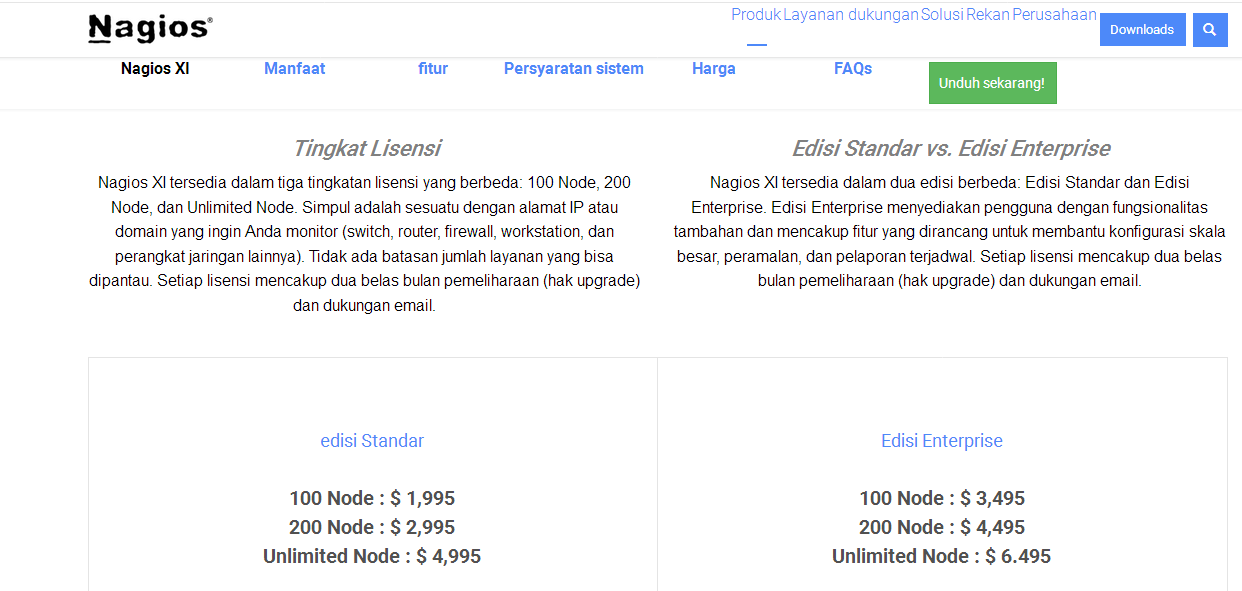Switch to the Manfaat tab
The height and width of the screenshot is (591, 1242).
(294, 69)
